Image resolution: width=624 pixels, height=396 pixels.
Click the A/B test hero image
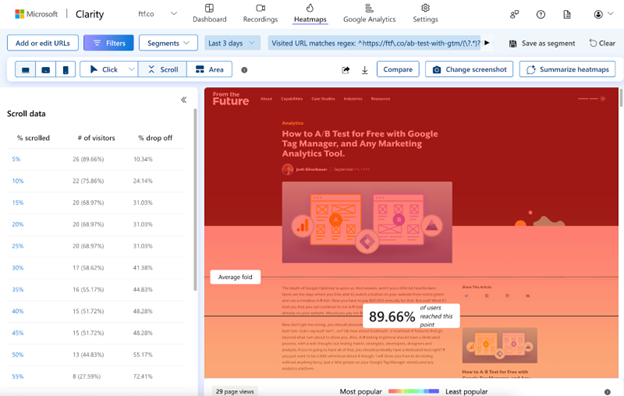click(367, 222)
